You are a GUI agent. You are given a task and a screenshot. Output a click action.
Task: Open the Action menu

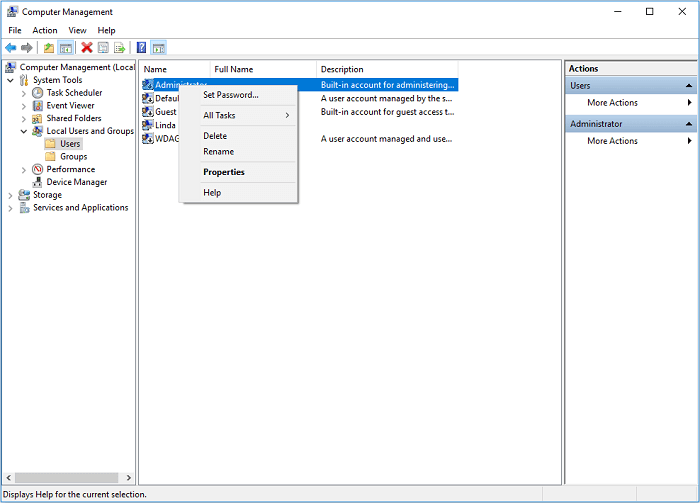coord(45,31)
